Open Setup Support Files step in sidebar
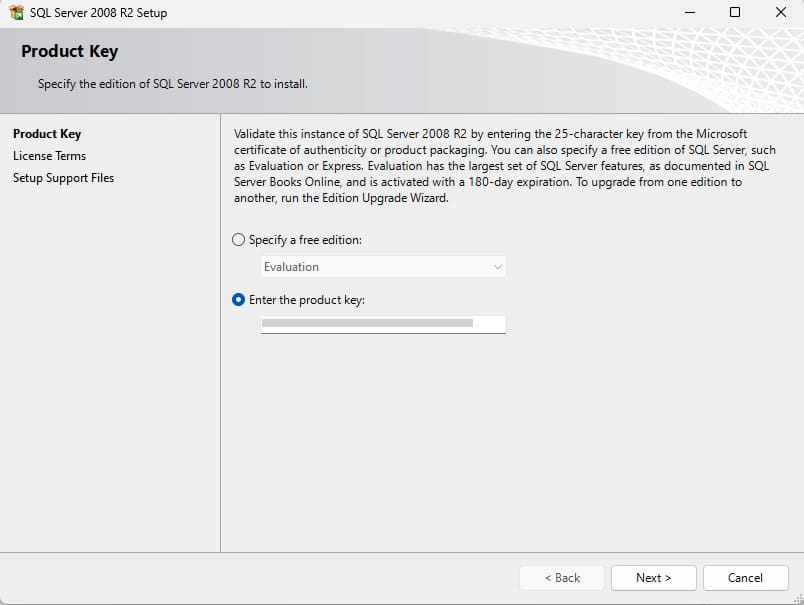The width and height of the screenshot is (804, 605). tap(63, 178)
